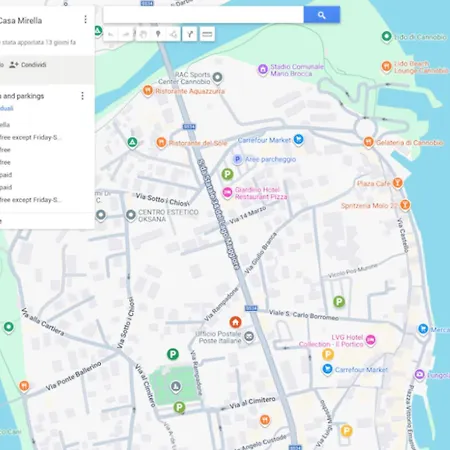This screenshot has height=450, width=450.
Task: Redo the map edit
Action: pyautogui.click(x=126, y=34)
